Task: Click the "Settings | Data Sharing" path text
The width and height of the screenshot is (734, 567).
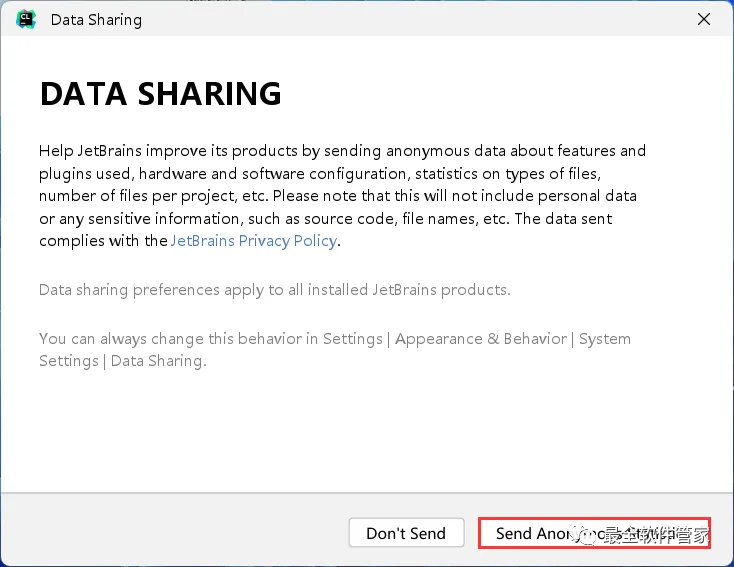Action: point(122,361)
